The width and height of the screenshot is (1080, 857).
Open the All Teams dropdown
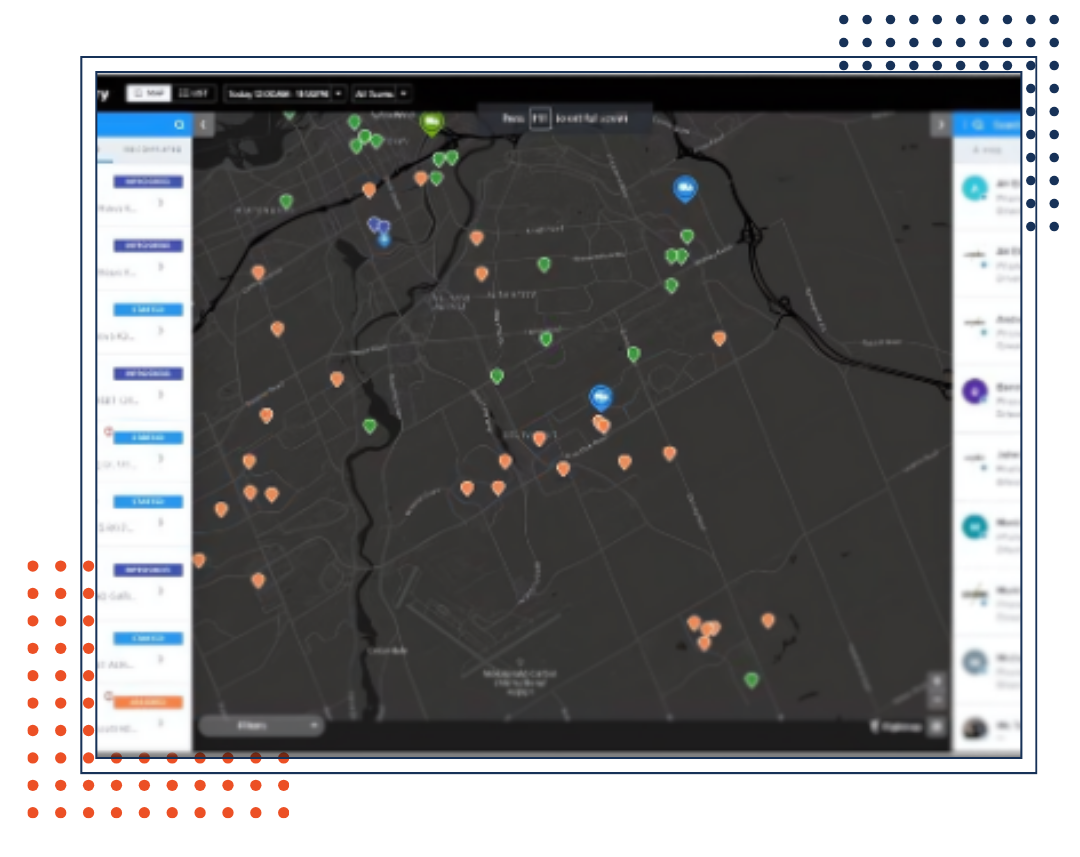click(381, 94)
